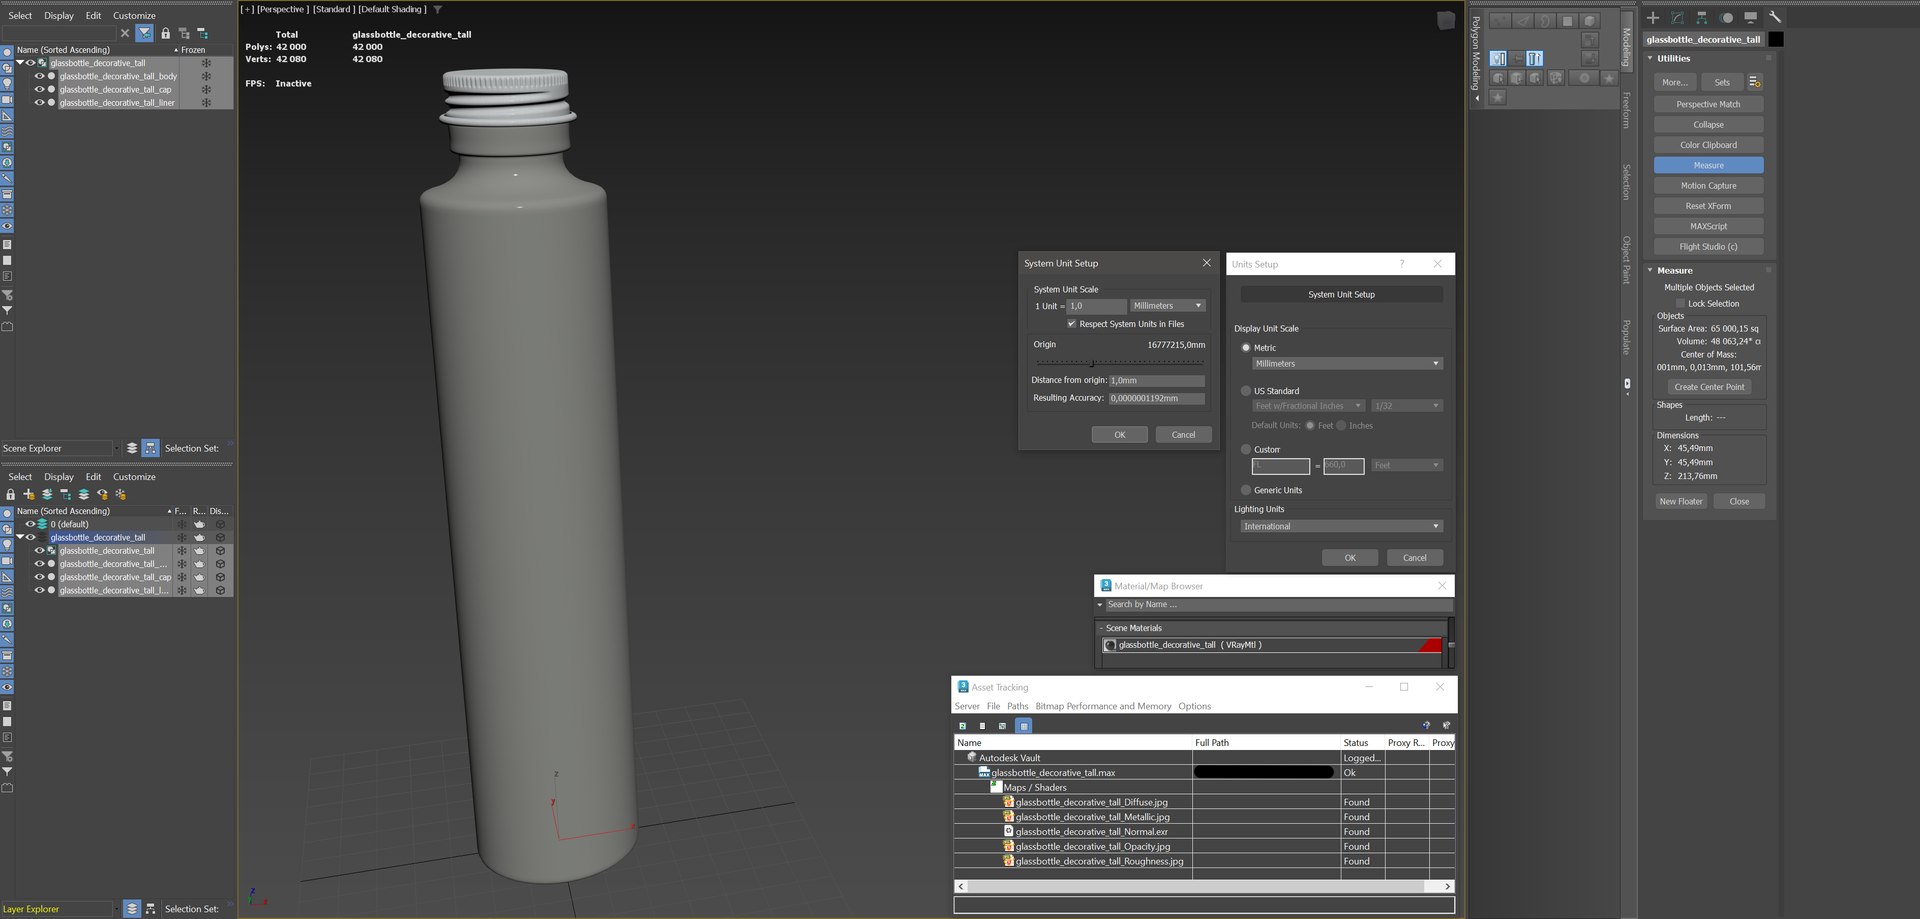The height and width of the screenshot is (919, 1920).
Task: Select the Metric radio button
Action: (x=1246, y=348)
